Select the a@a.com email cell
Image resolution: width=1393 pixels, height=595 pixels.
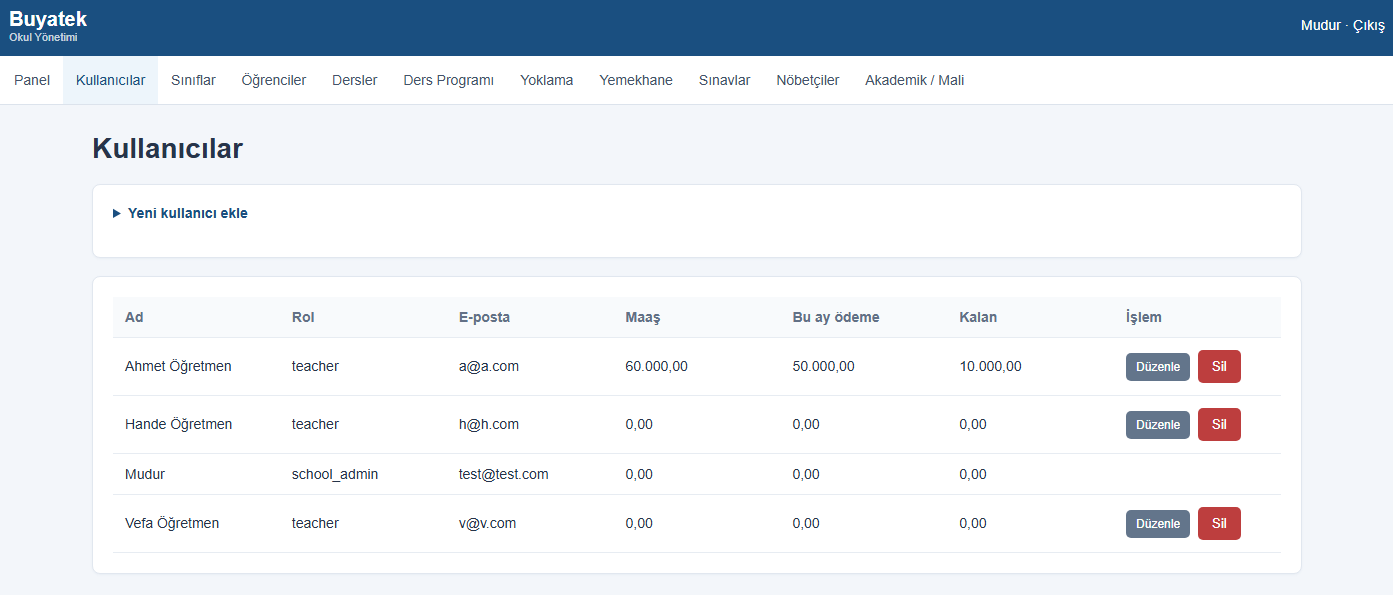(x=489, y=366)
